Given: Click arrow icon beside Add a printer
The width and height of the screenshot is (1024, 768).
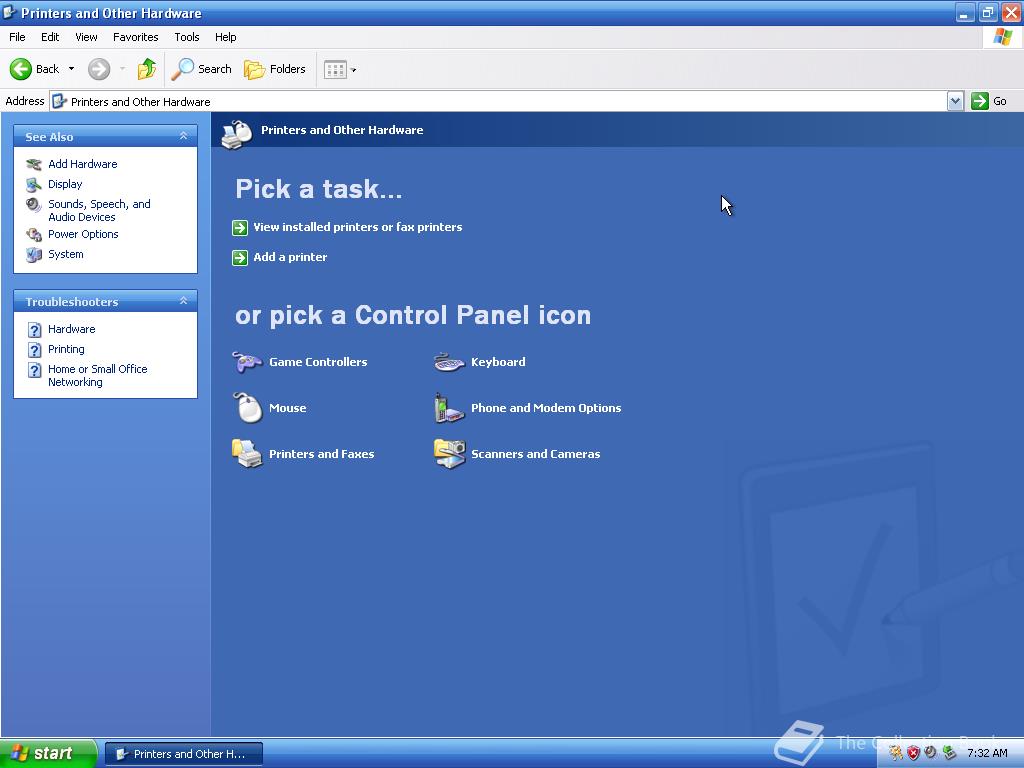Looking at the screenshot, I should [x=240, y=257].
